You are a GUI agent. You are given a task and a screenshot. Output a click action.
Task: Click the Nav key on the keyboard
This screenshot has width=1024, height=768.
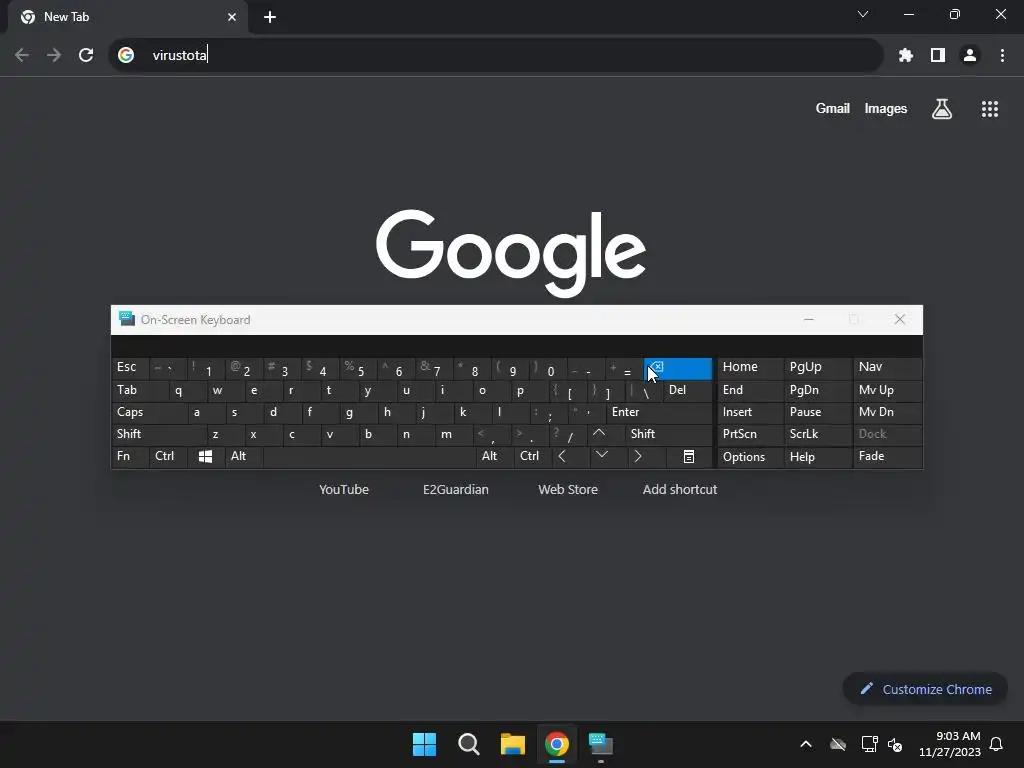tap(888, 367)
